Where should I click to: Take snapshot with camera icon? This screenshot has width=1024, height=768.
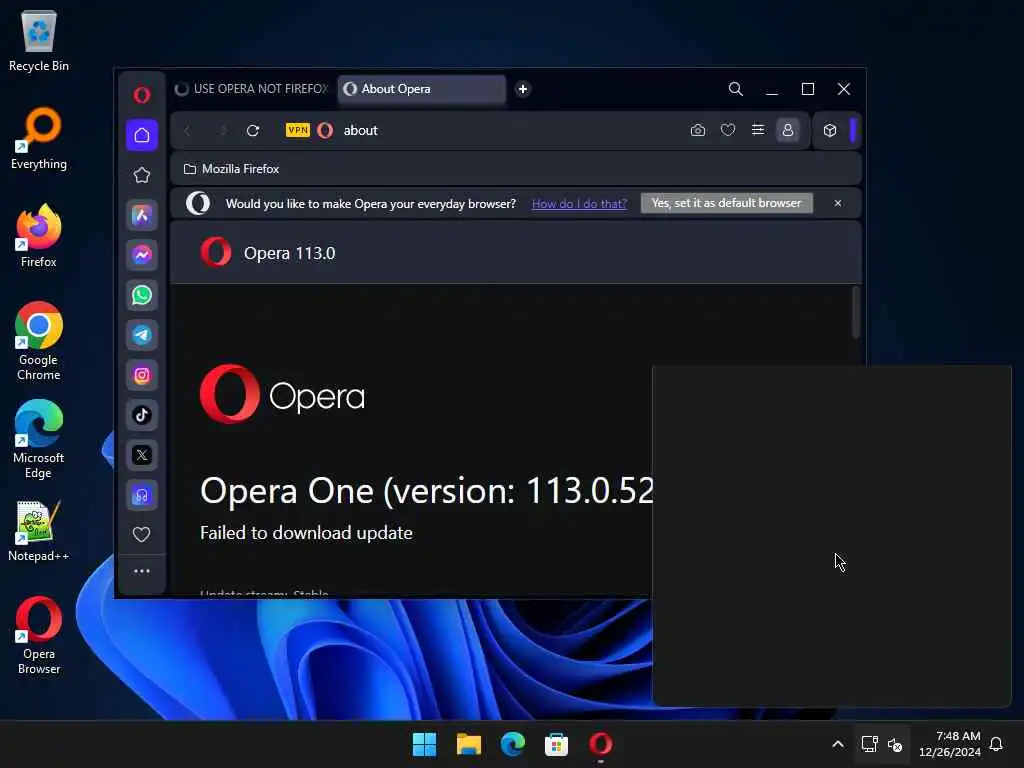click(x=697, y=130)
